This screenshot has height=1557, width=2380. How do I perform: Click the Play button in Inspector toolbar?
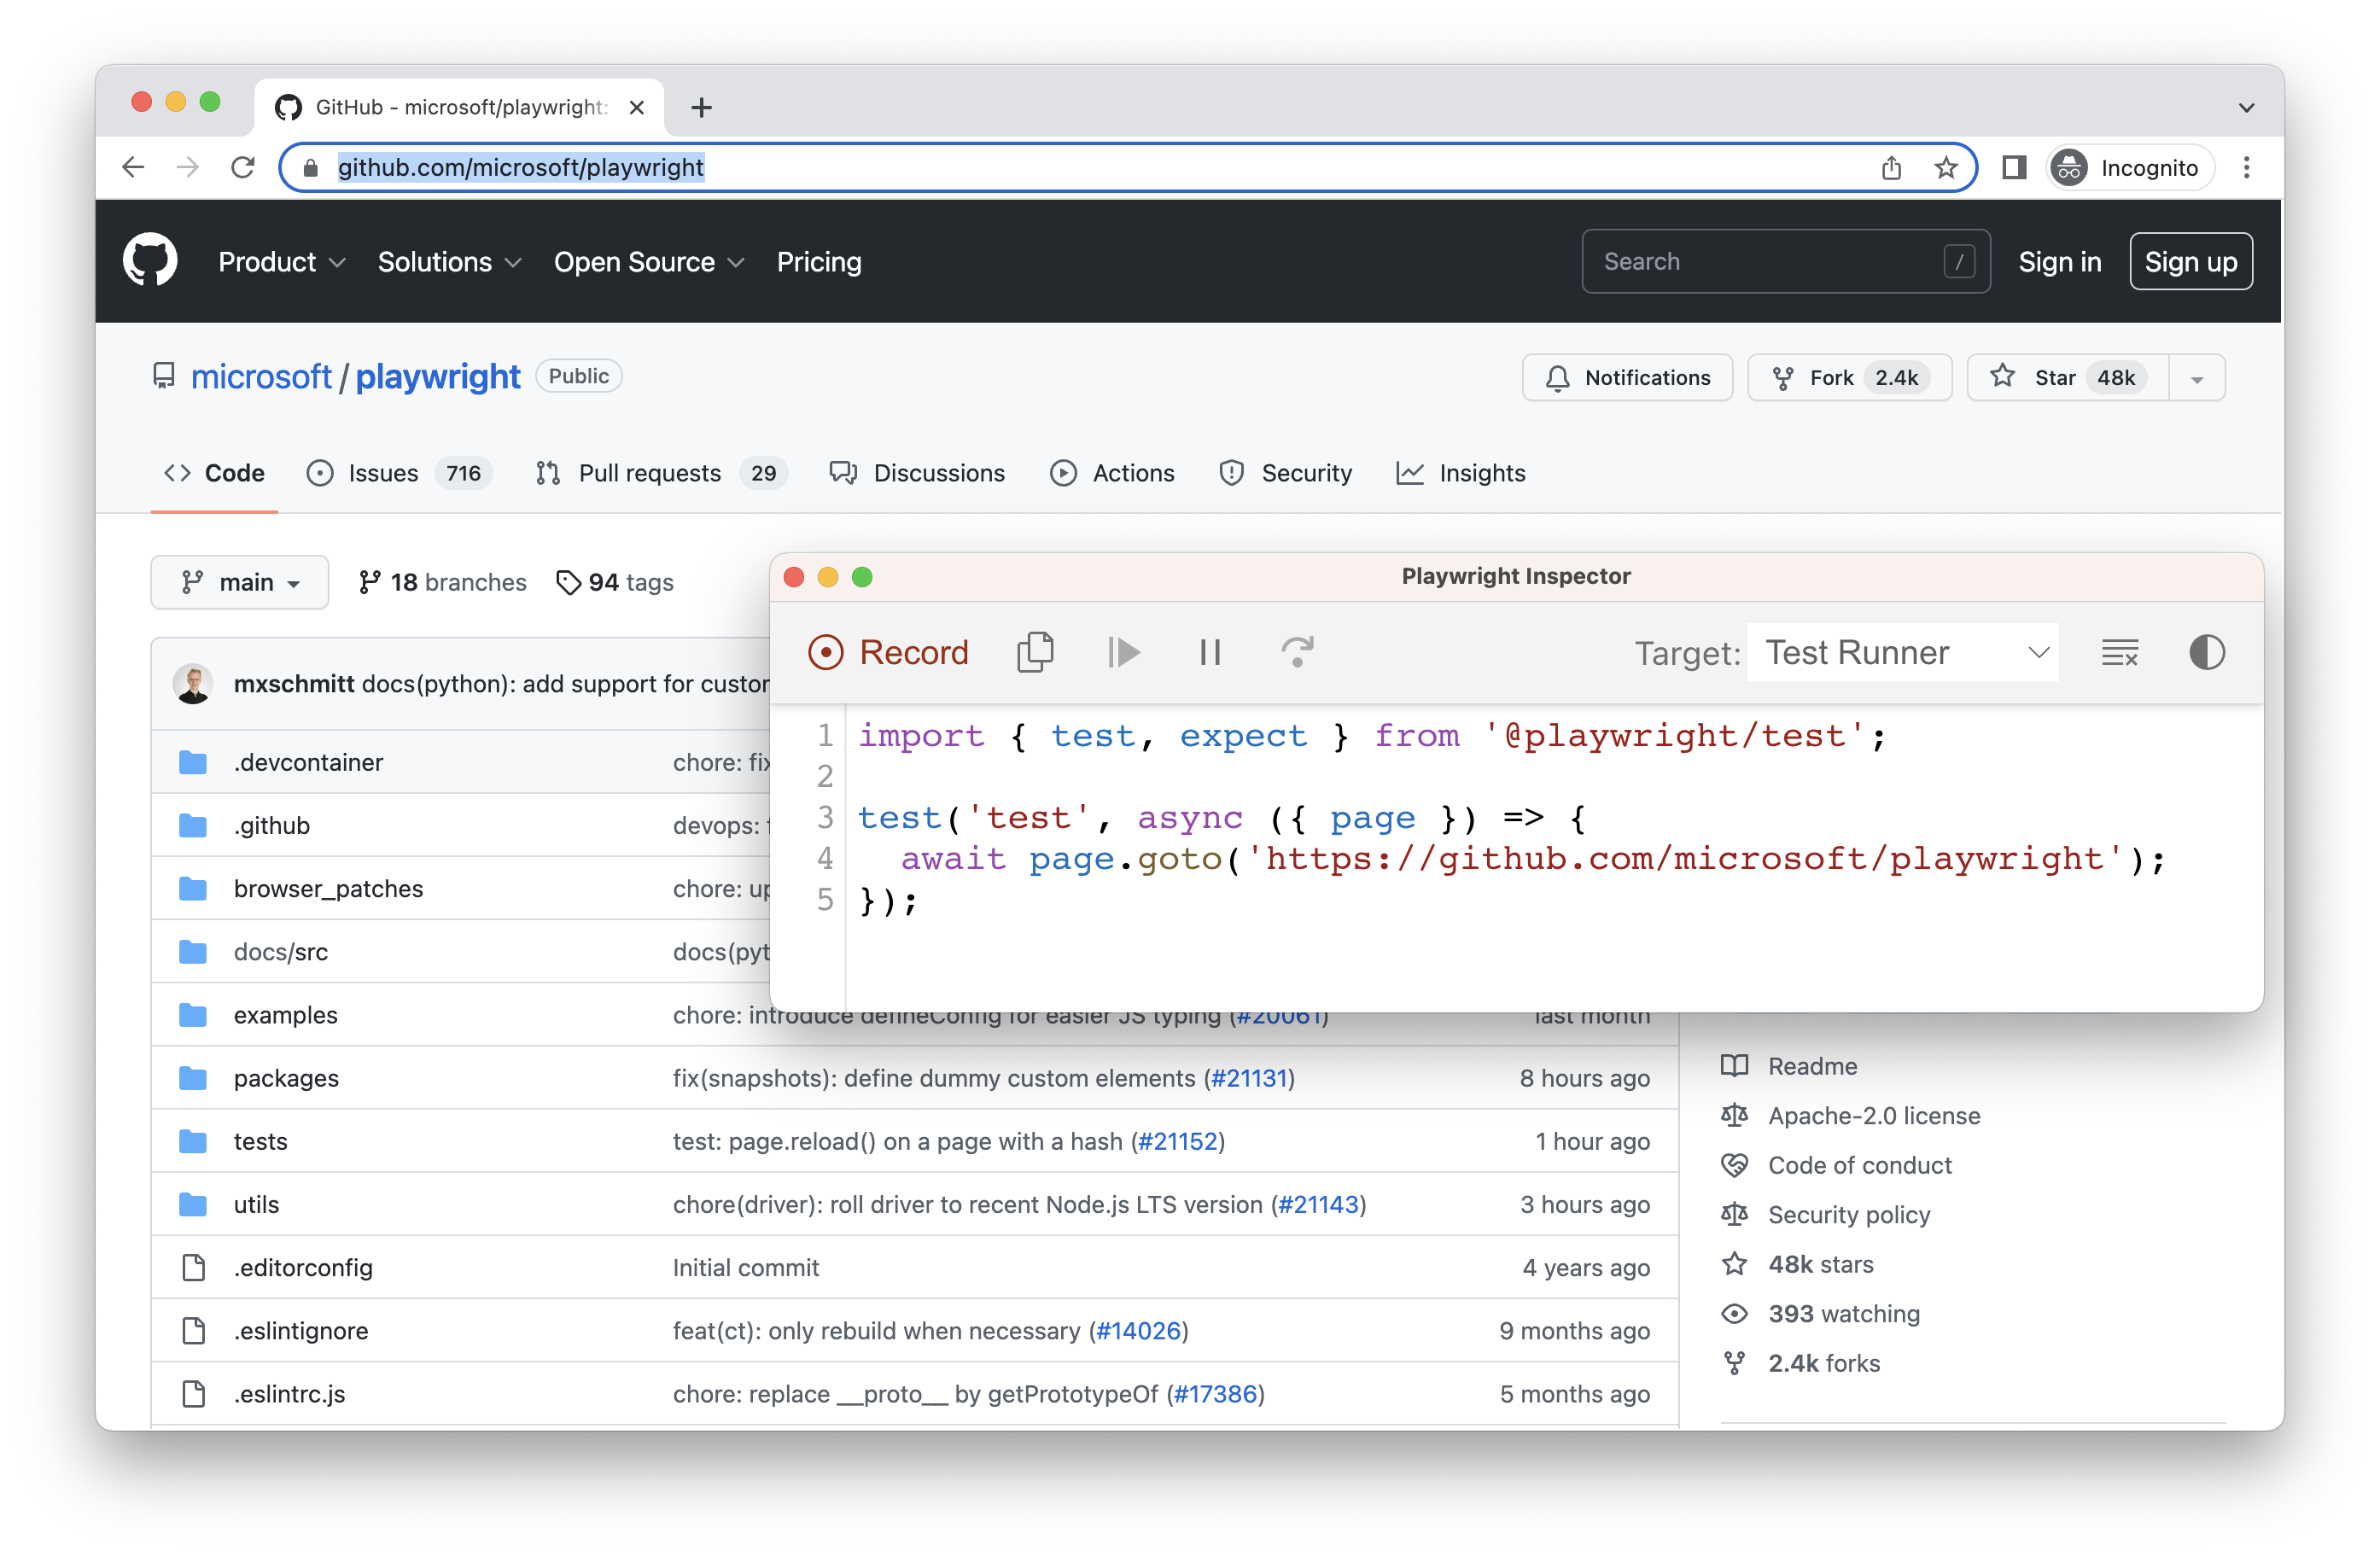[x=1126, y=651]
